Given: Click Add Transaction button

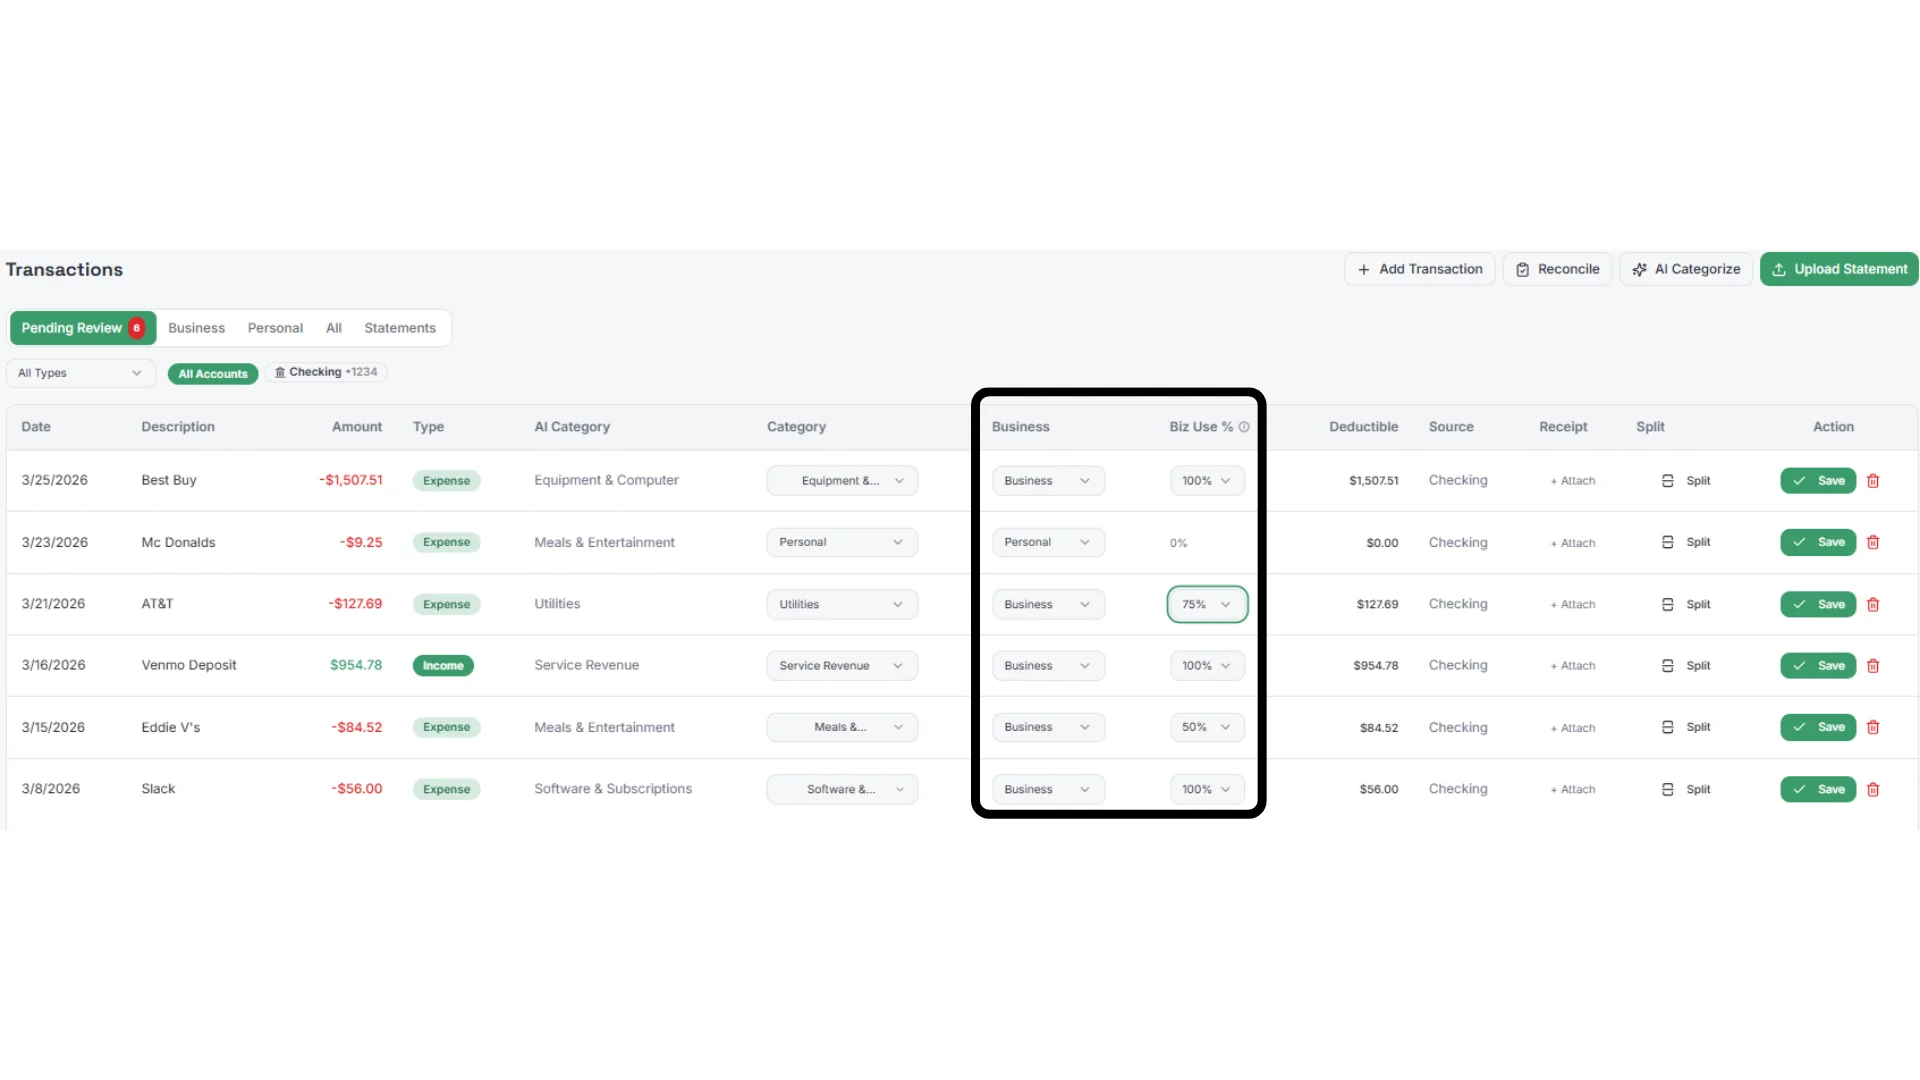Looking at the screenshot, I should [1420, 269].
